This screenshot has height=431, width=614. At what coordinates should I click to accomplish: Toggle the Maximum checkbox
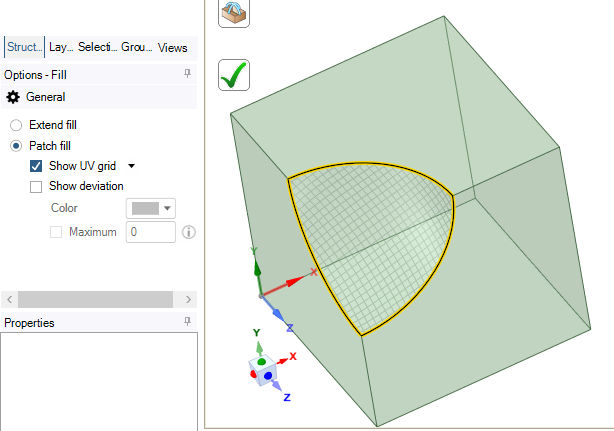[56, 232]
